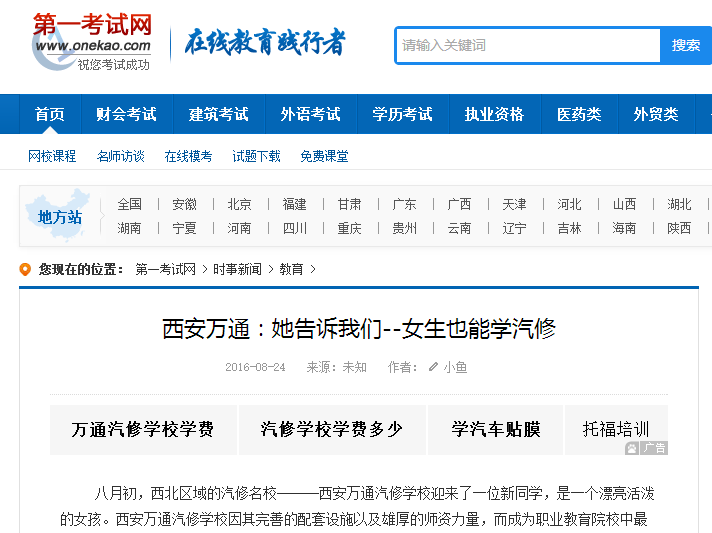Click the 学汽车贴膜 ad link

(x=495, y=429)
